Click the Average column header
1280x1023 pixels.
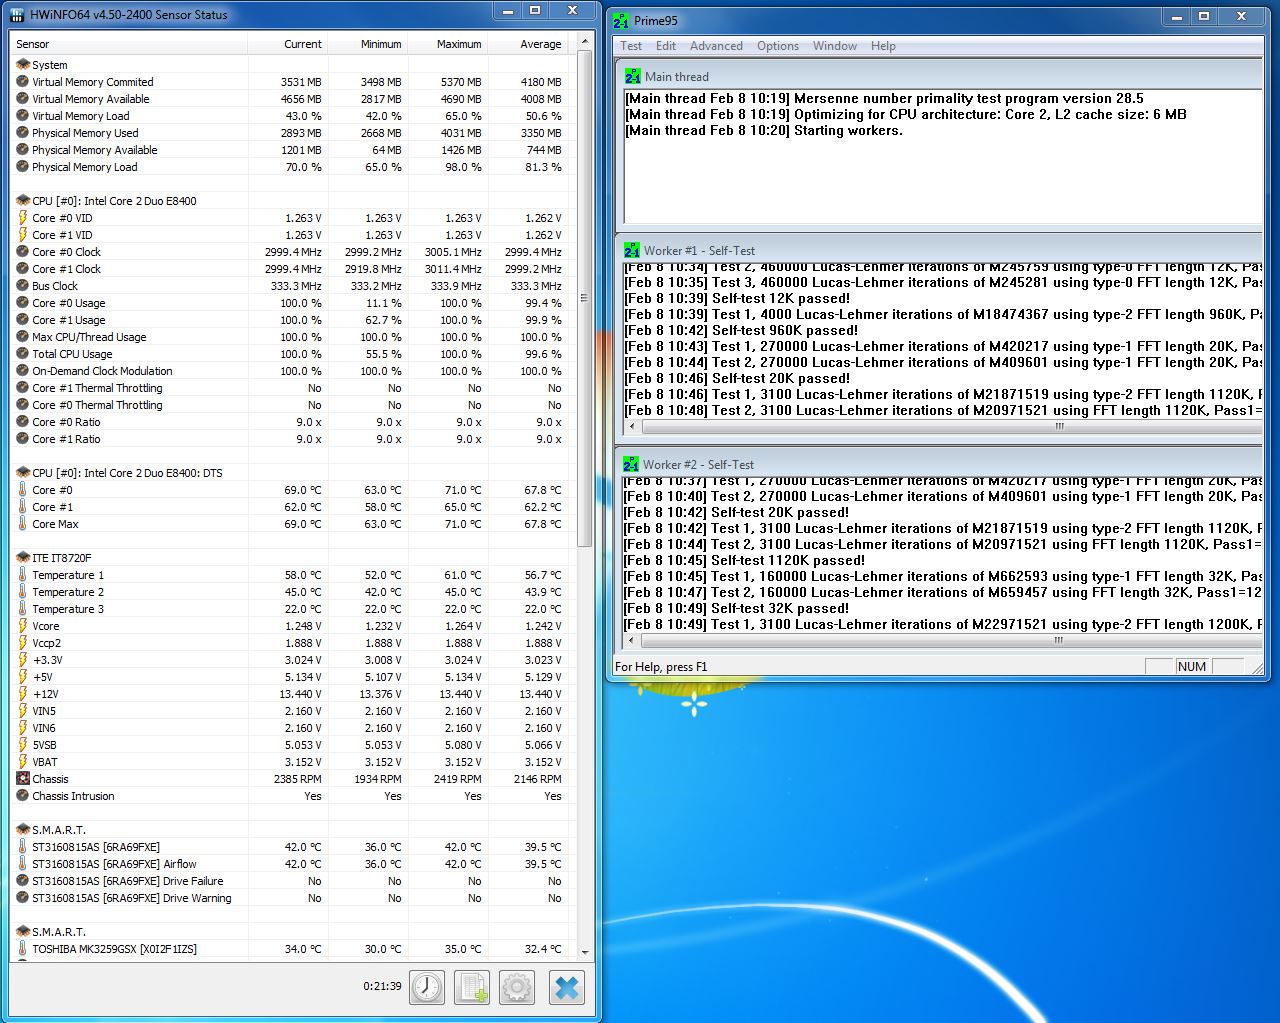[x=528, y=44]
